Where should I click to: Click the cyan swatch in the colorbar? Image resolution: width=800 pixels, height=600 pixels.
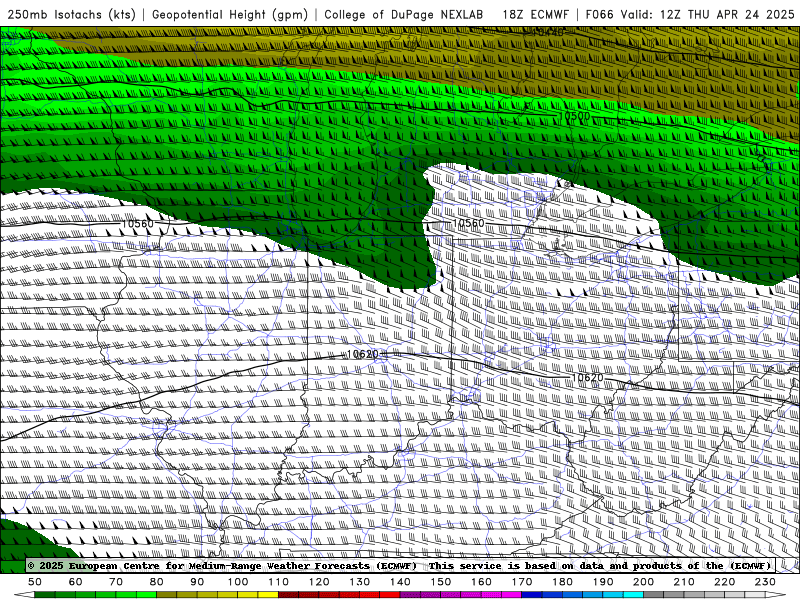click(633, 595)
